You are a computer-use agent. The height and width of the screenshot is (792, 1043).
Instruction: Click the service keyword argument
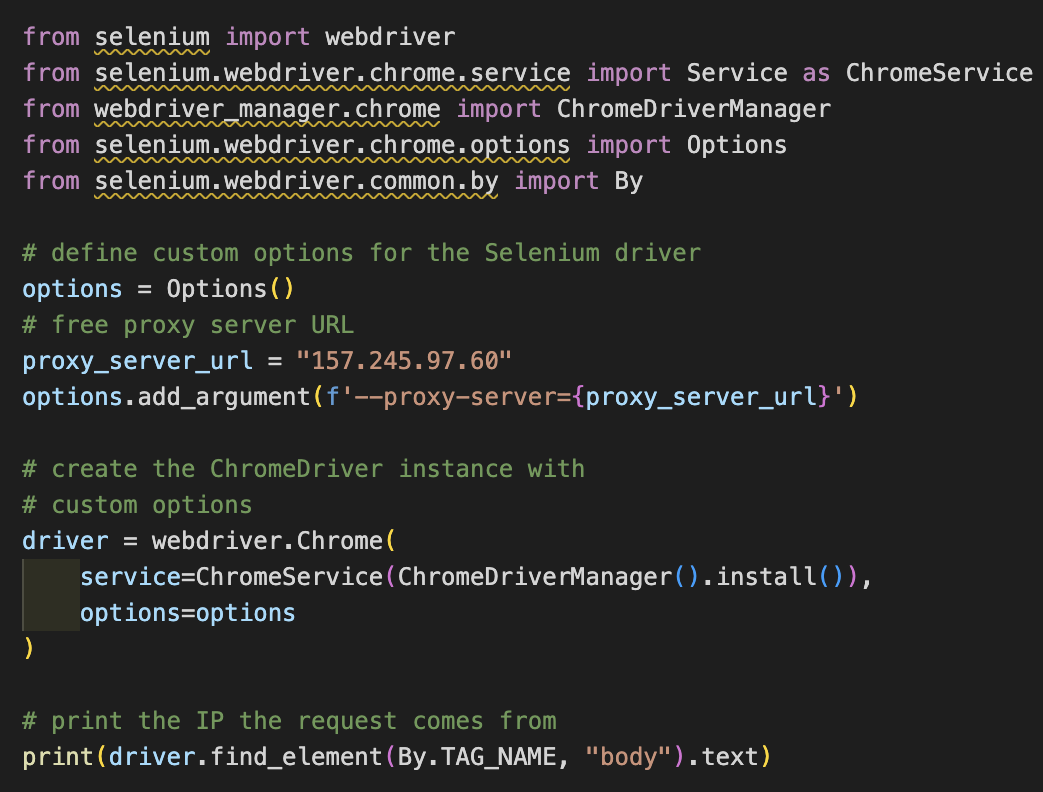point(130,577)
